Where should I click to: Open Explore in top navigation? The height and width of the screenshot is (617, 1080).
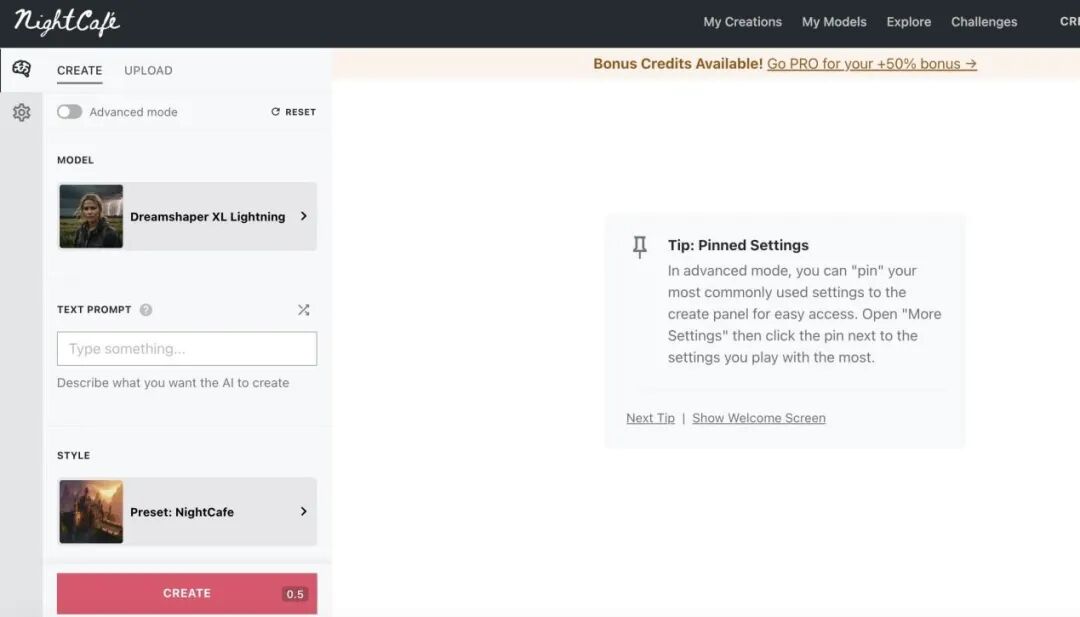(908, 22)
